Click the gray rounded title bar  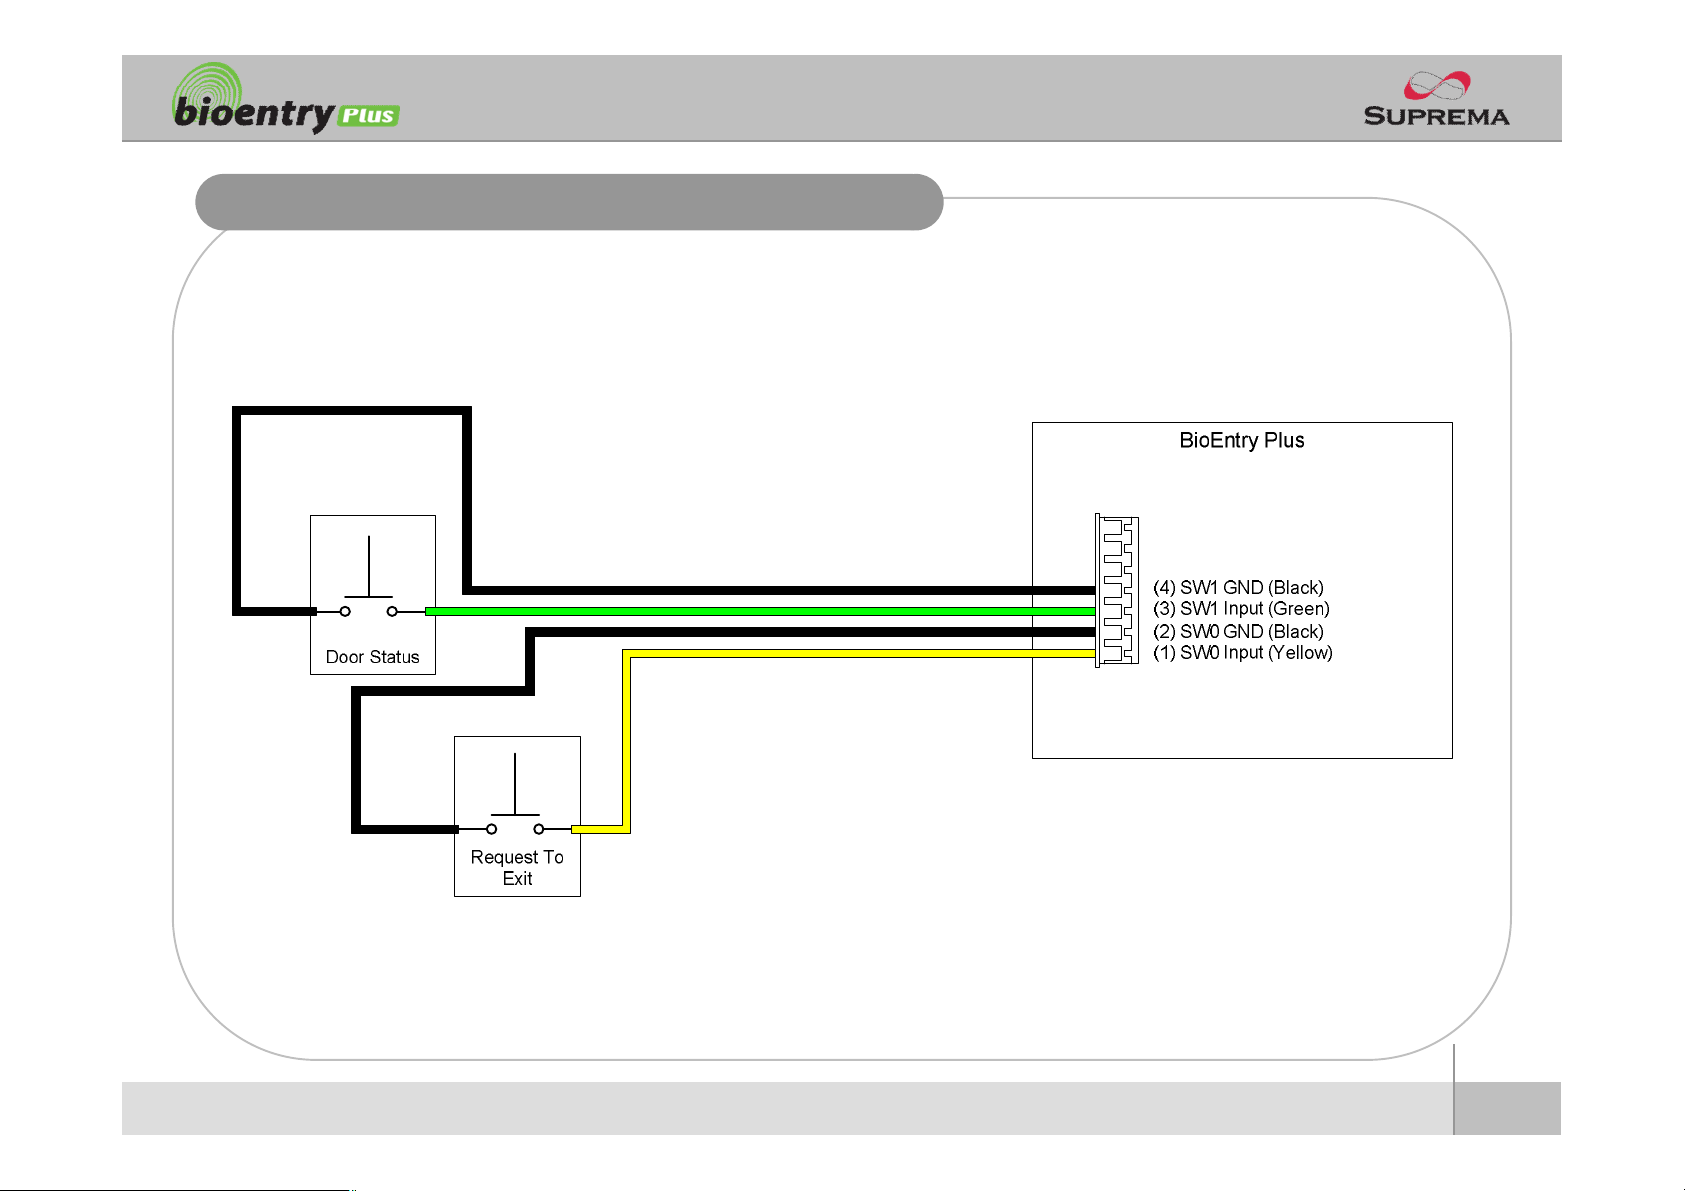569,202
